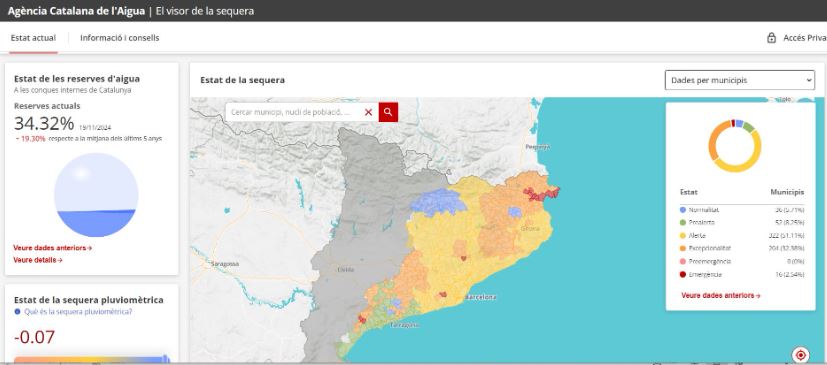This screenshot has height=365, width=827.
Task: Click the Estat column header in legend
Action: click(689, 192)
